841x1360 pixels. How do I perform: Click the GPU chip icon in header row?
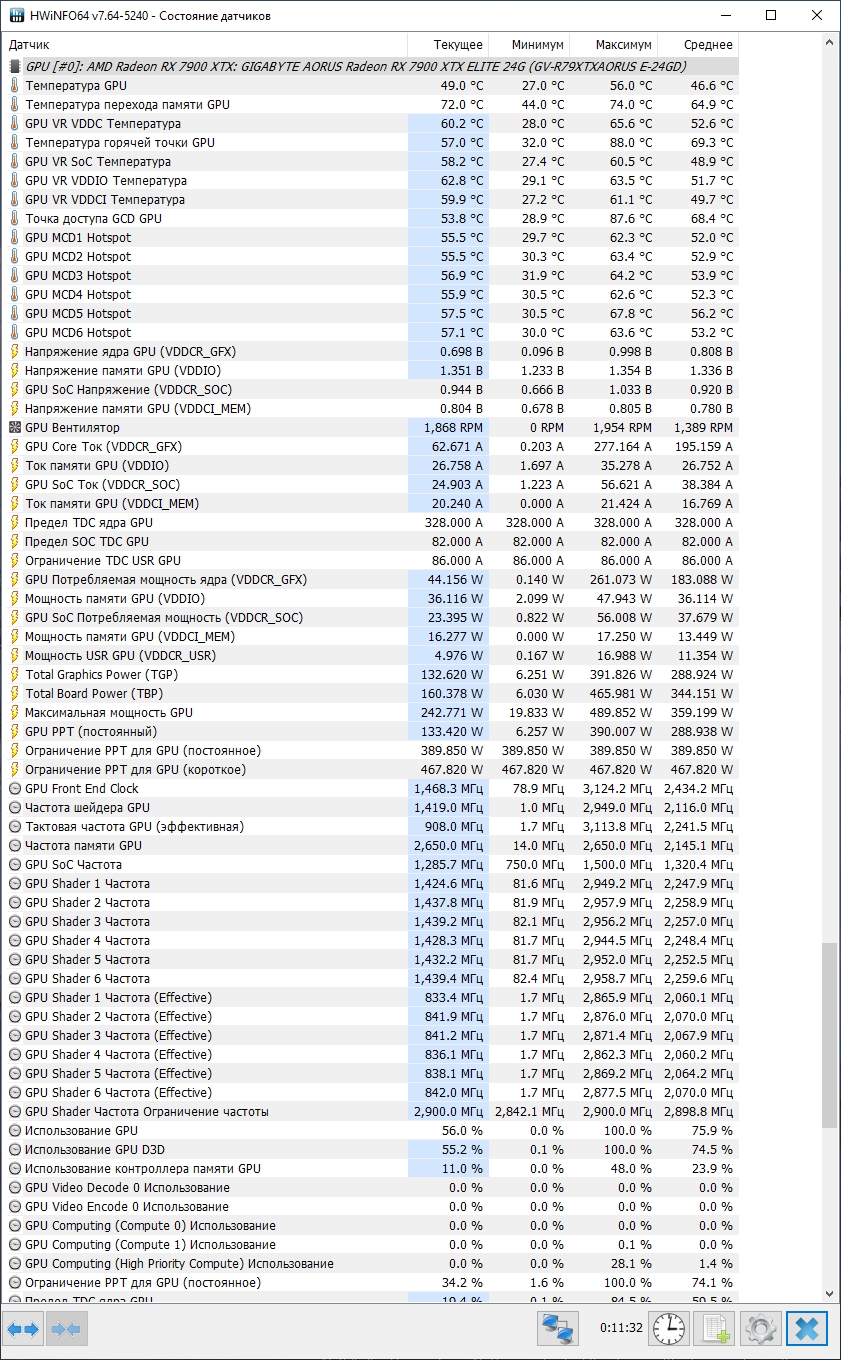[15, 67]
